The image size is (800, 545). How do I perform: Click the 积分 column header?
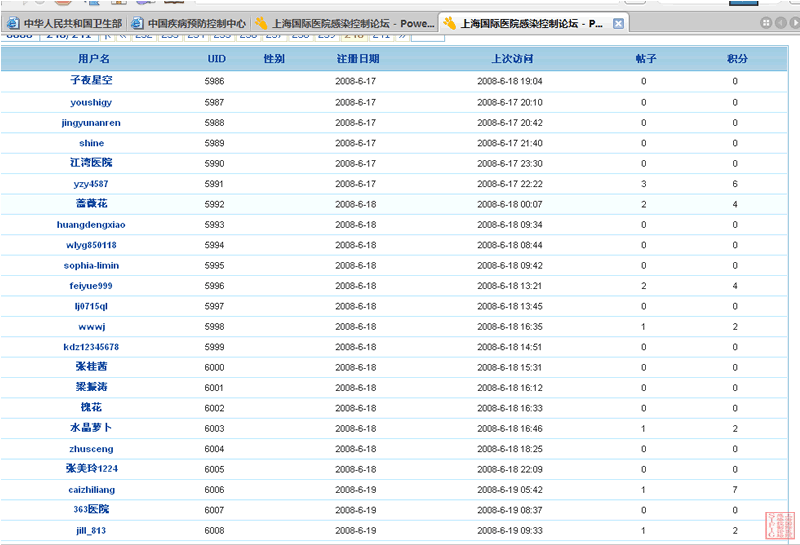[737, 60]
